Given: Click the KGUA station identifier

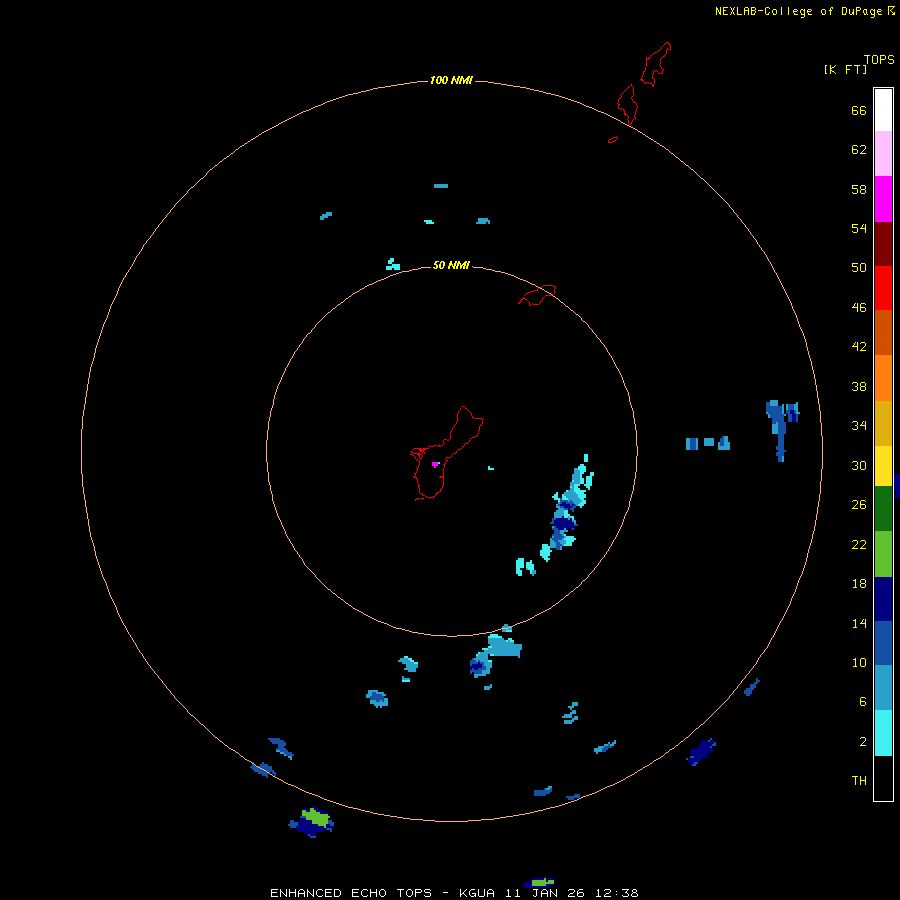Looking at the screenshot, I should pyautogui.click(x=477, y=893).
